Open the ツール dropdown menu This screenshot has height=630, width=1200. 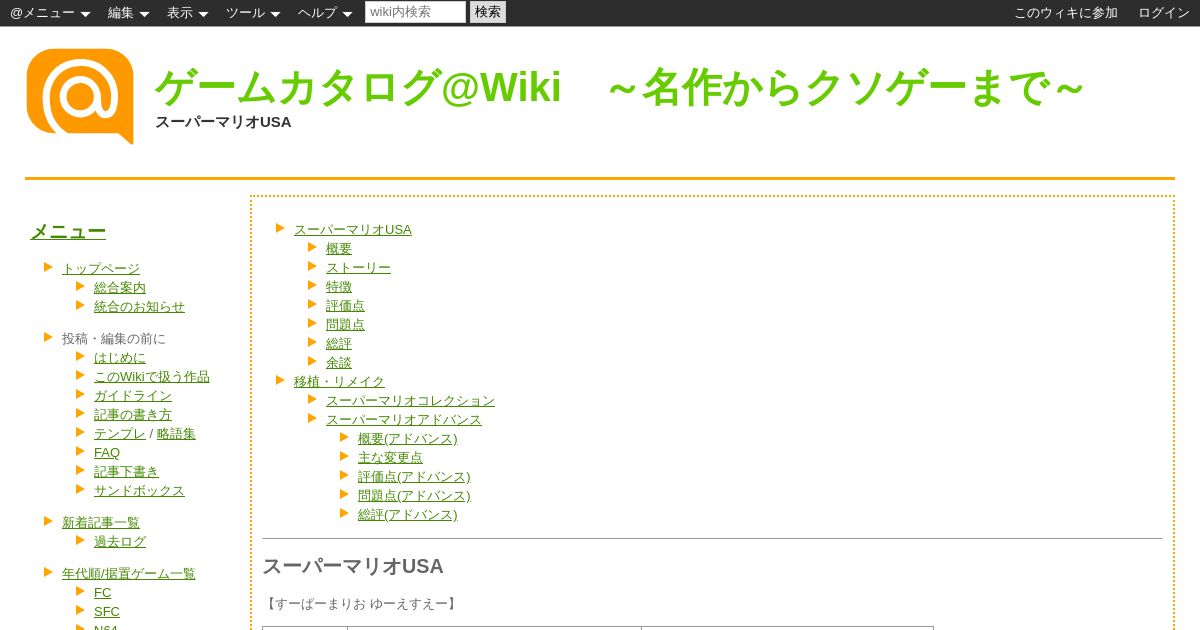(x=253, y=13)
